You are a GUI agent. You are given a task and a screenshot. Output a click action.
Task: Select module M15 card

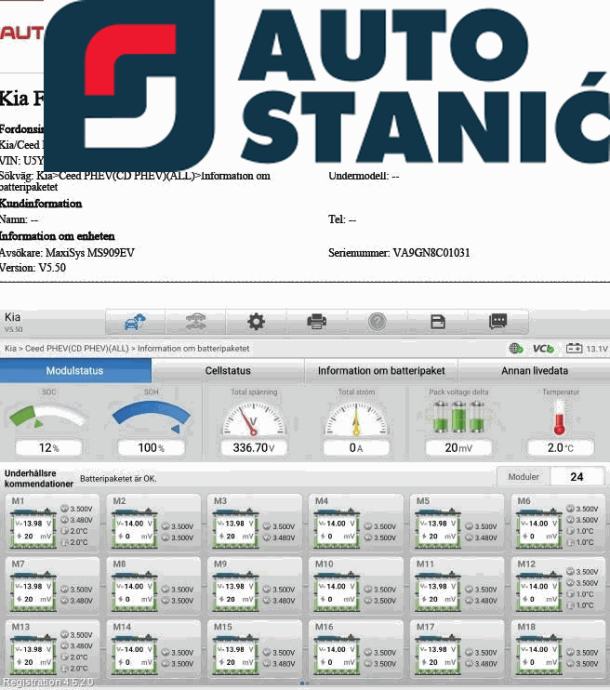coord(254,649)
